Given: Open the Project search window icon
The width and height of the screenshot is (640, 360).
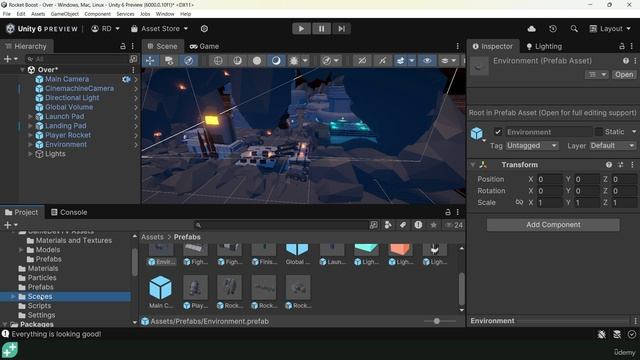Looking at the screenshot, I should coord(373,225).
